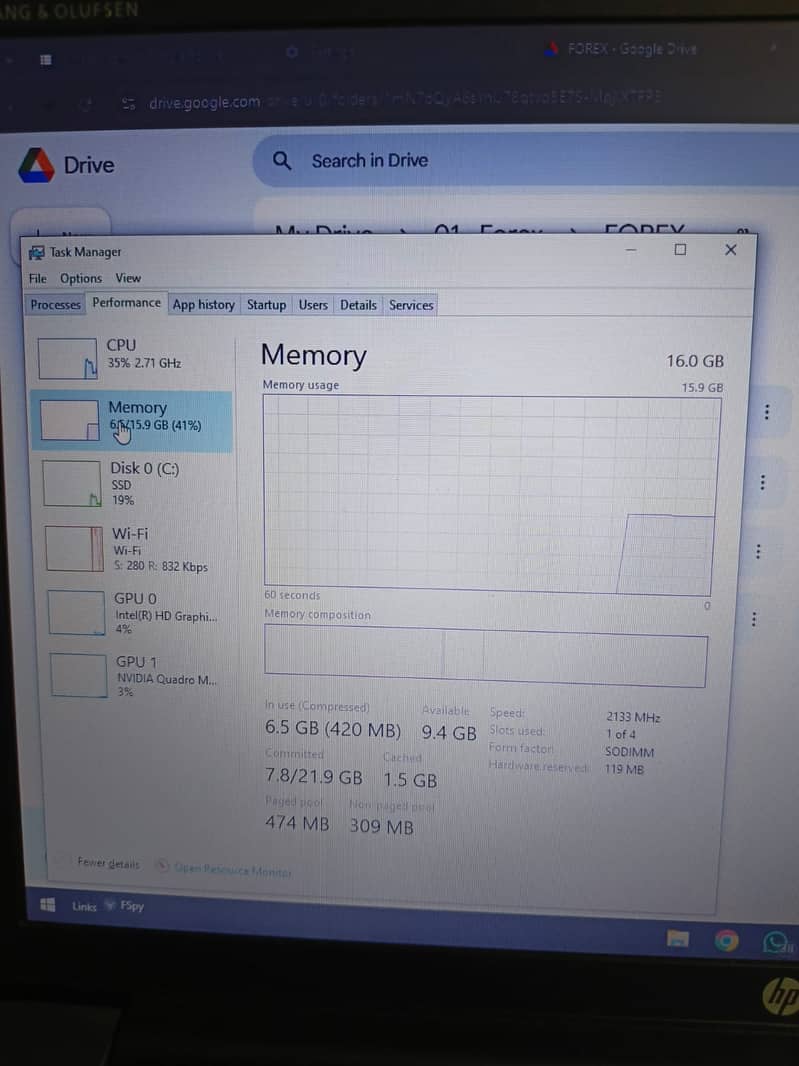
Task: Click the 60 seconds graph label
Action: [x=292, y=595]
